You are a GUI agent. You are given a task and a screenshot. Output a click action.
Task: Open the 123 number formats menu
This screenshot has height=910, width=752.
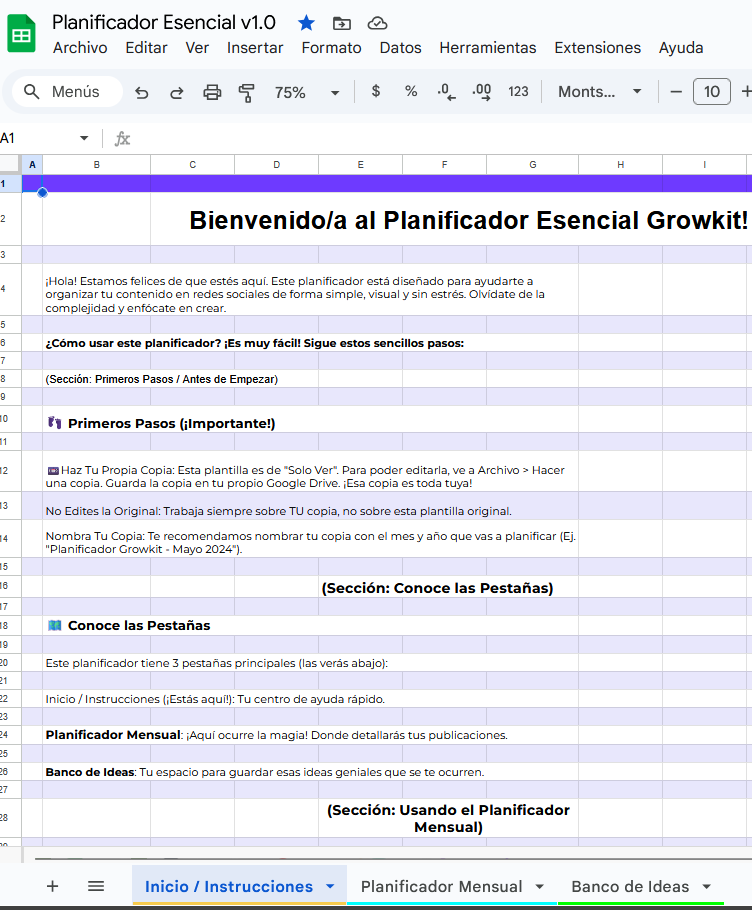click(x=518, y=92)
